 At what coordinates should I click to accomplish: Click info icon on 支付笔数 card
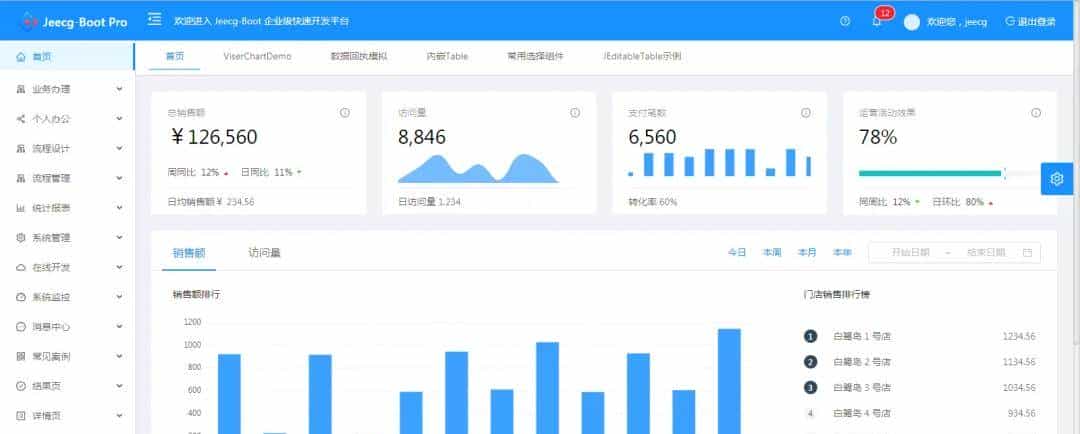click(805, 113)
